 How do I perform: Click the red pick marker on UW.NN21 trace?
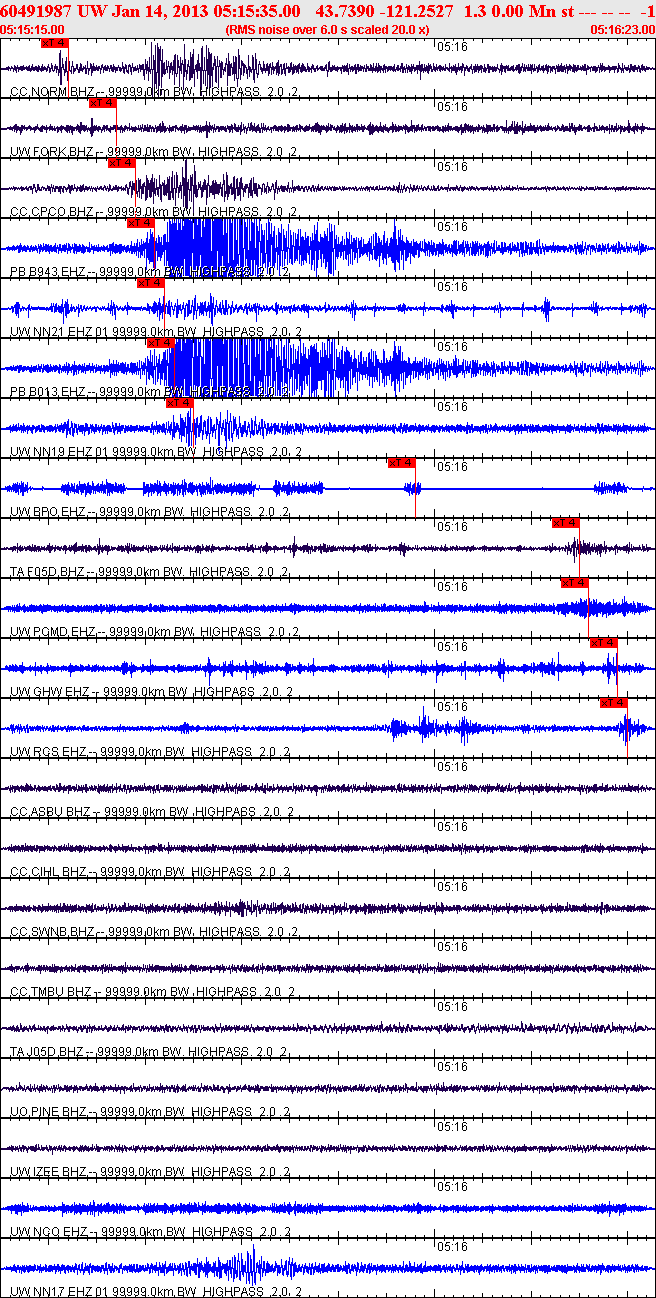150,283
